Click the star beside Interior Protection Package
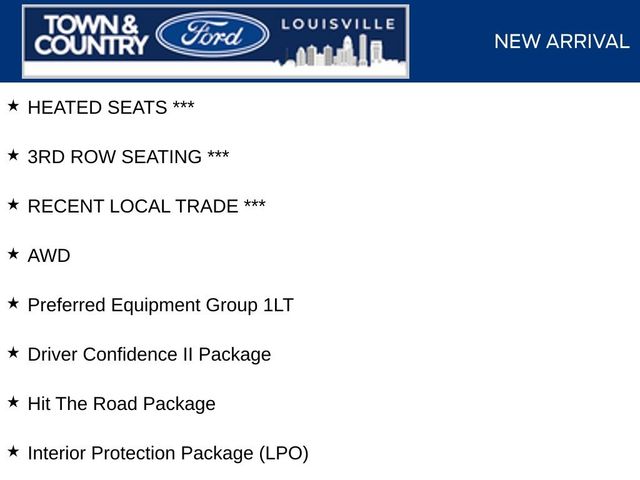Viewport: 640px width, 480px height. 13,452
